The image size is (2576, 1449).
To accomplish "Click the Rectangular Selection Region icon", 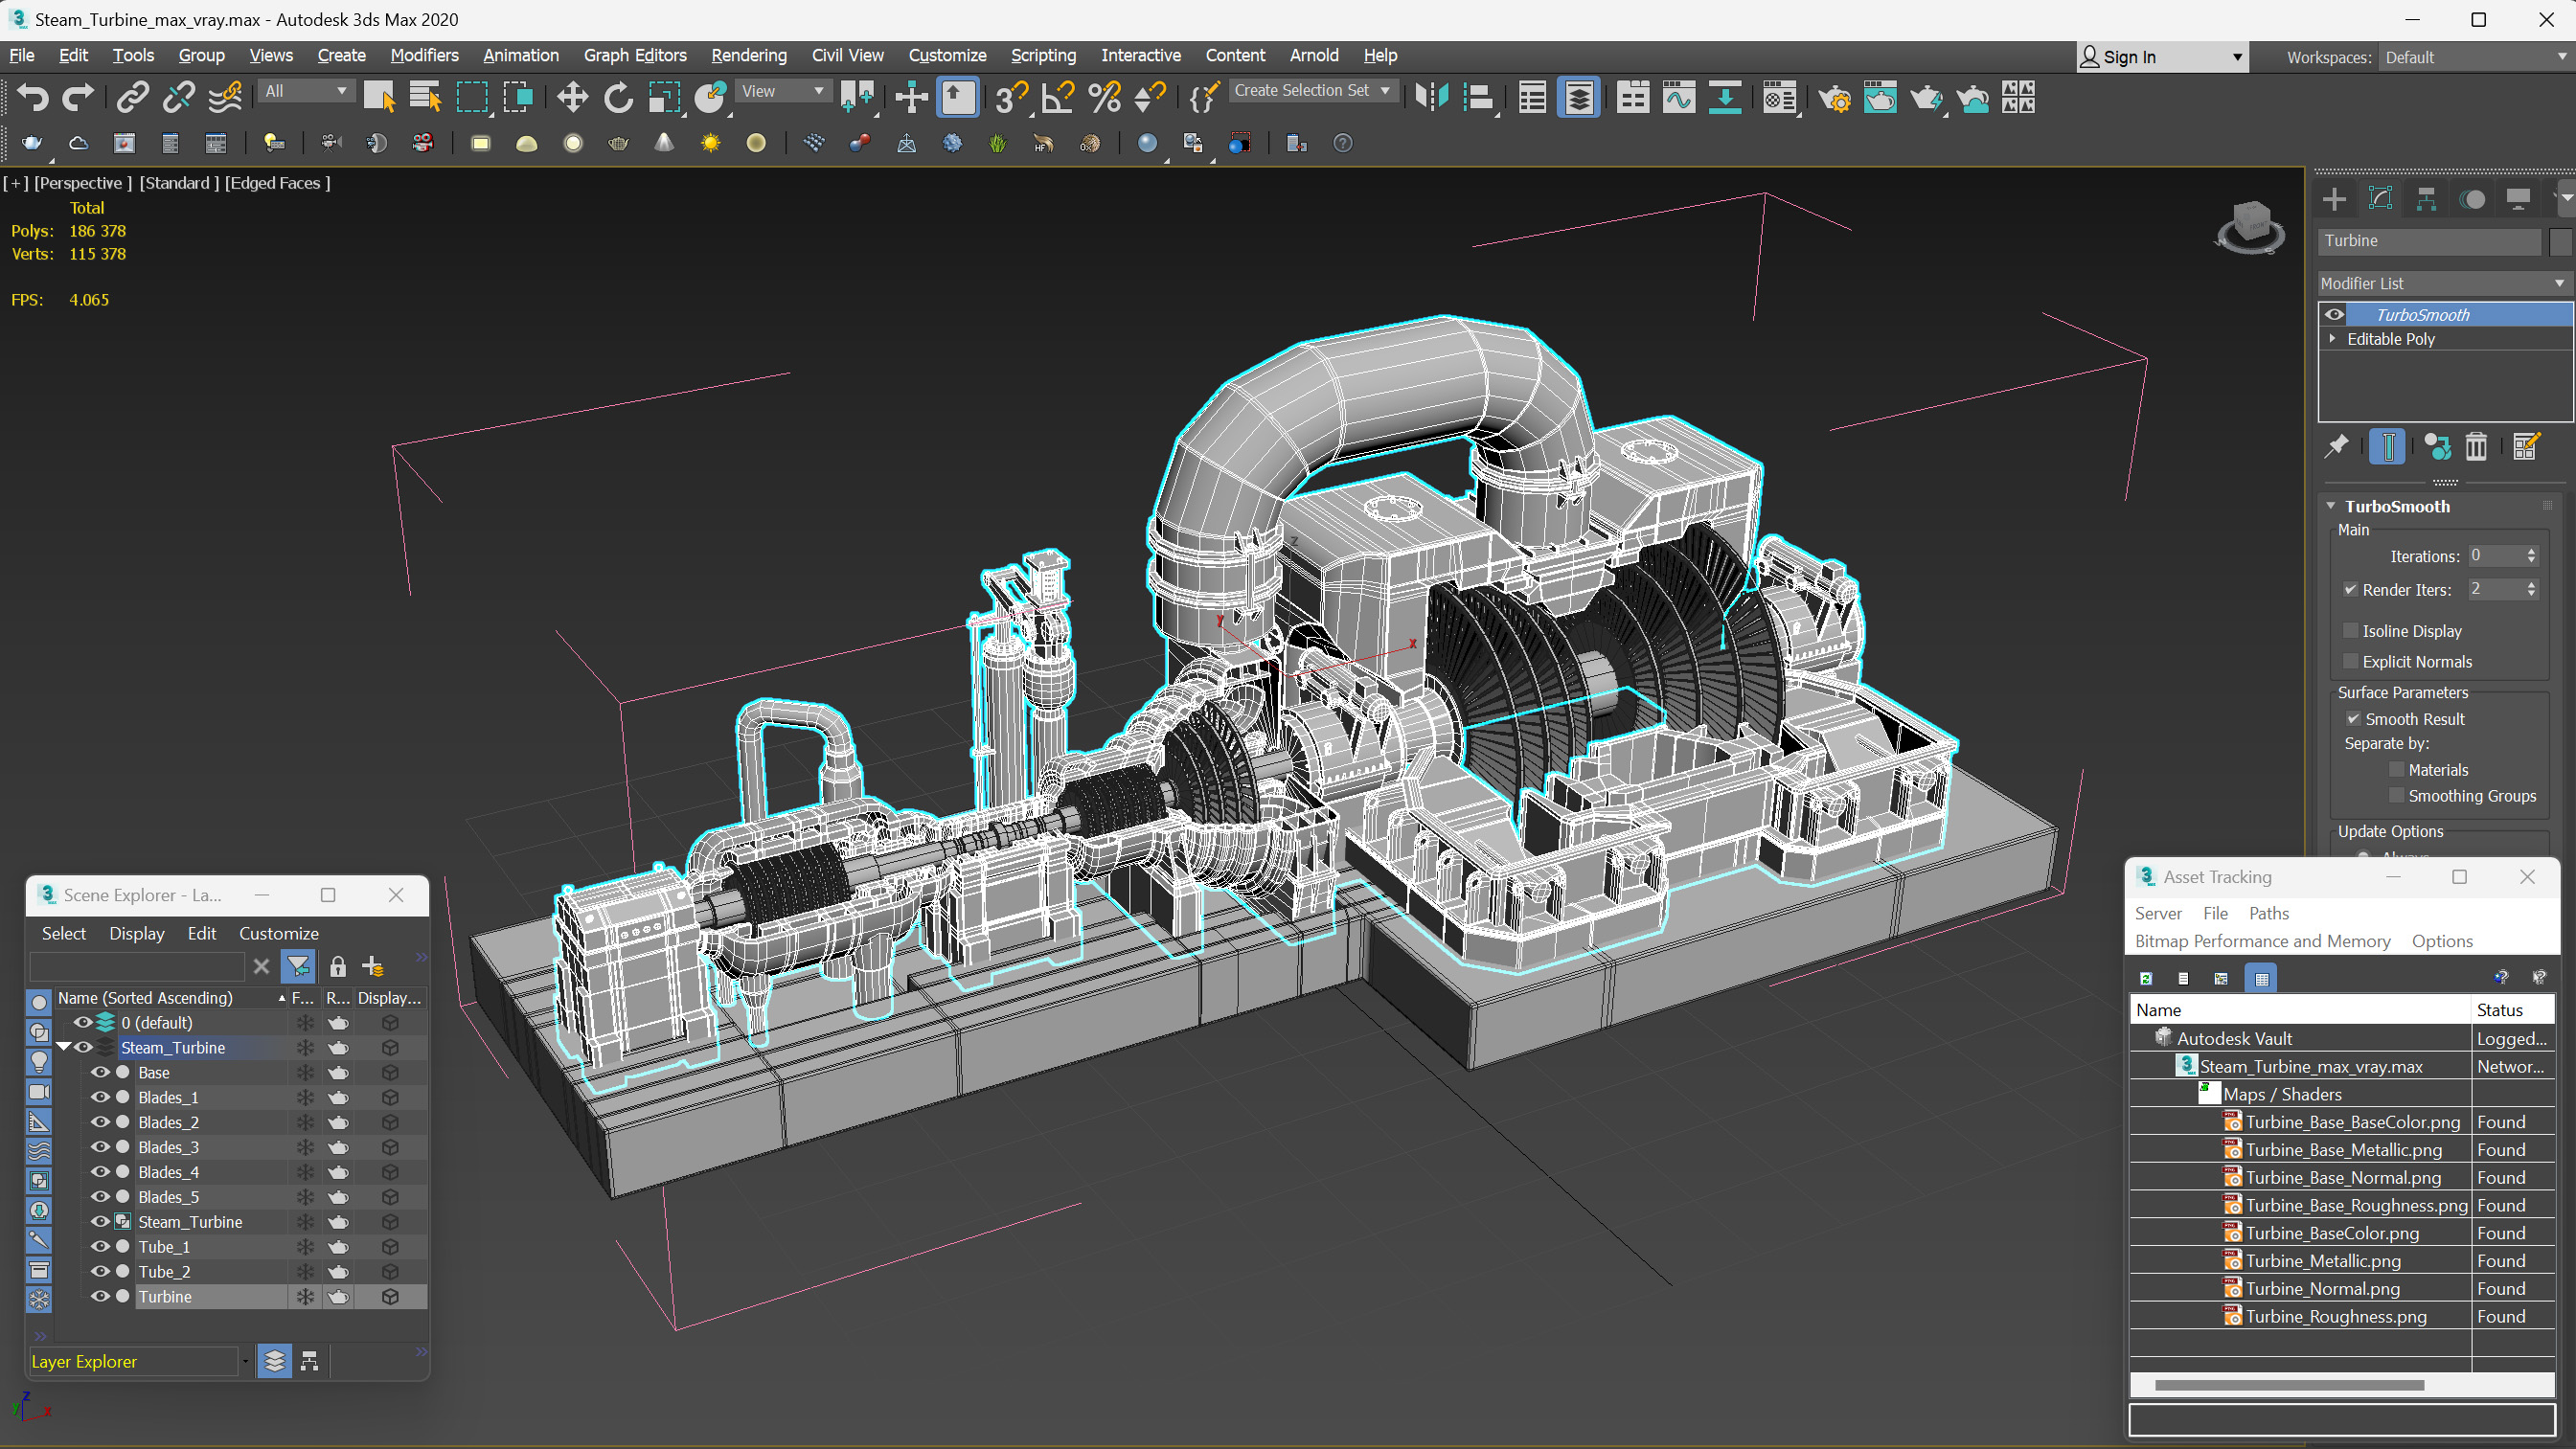I will coord(472,98).
